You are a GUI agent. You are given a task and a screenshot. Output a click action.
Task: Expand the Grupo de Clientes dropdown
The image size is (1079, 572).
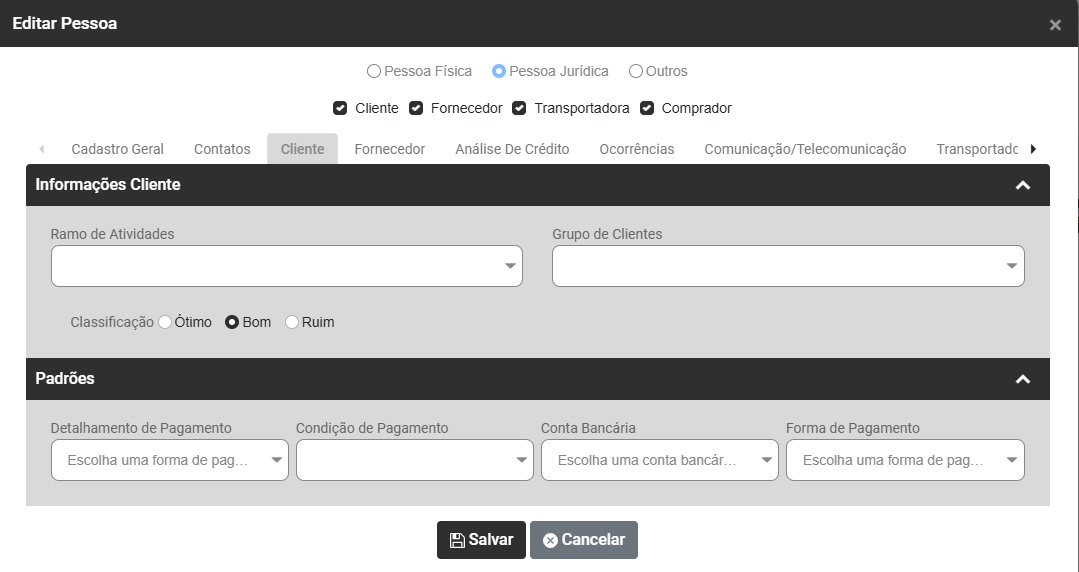coord(788,266)
